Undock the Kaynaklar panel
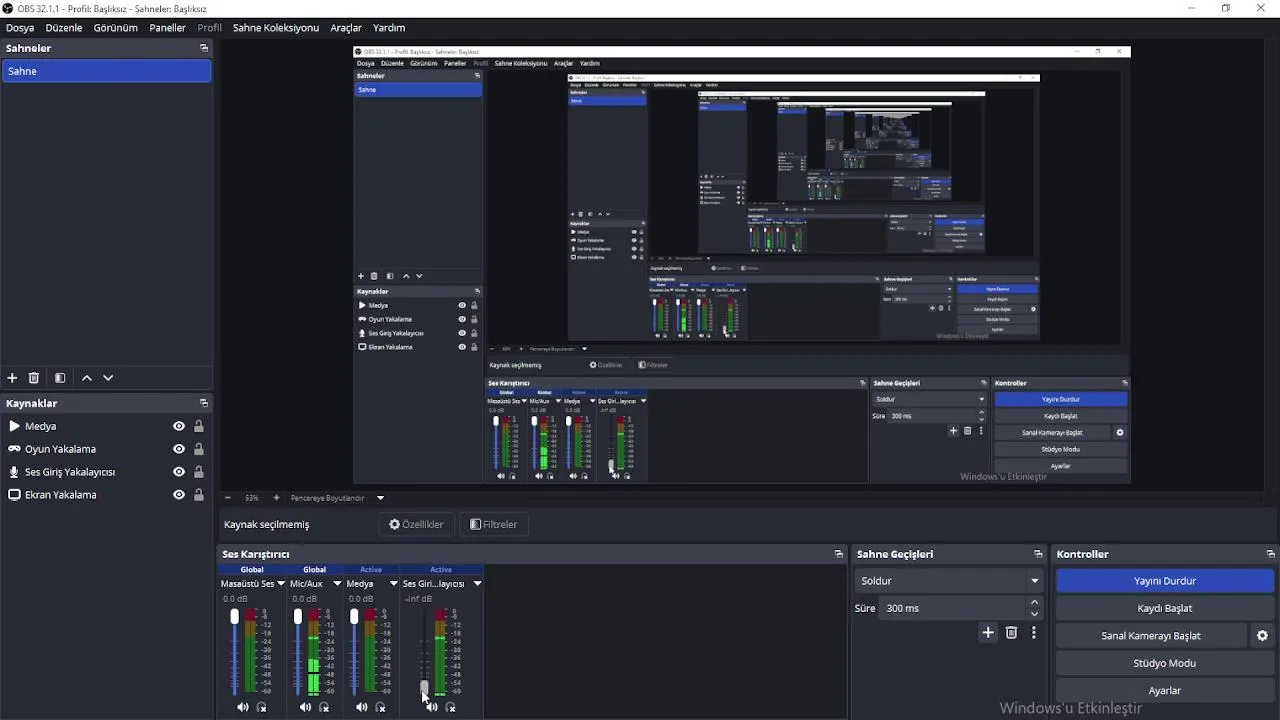 pos(204,403)
